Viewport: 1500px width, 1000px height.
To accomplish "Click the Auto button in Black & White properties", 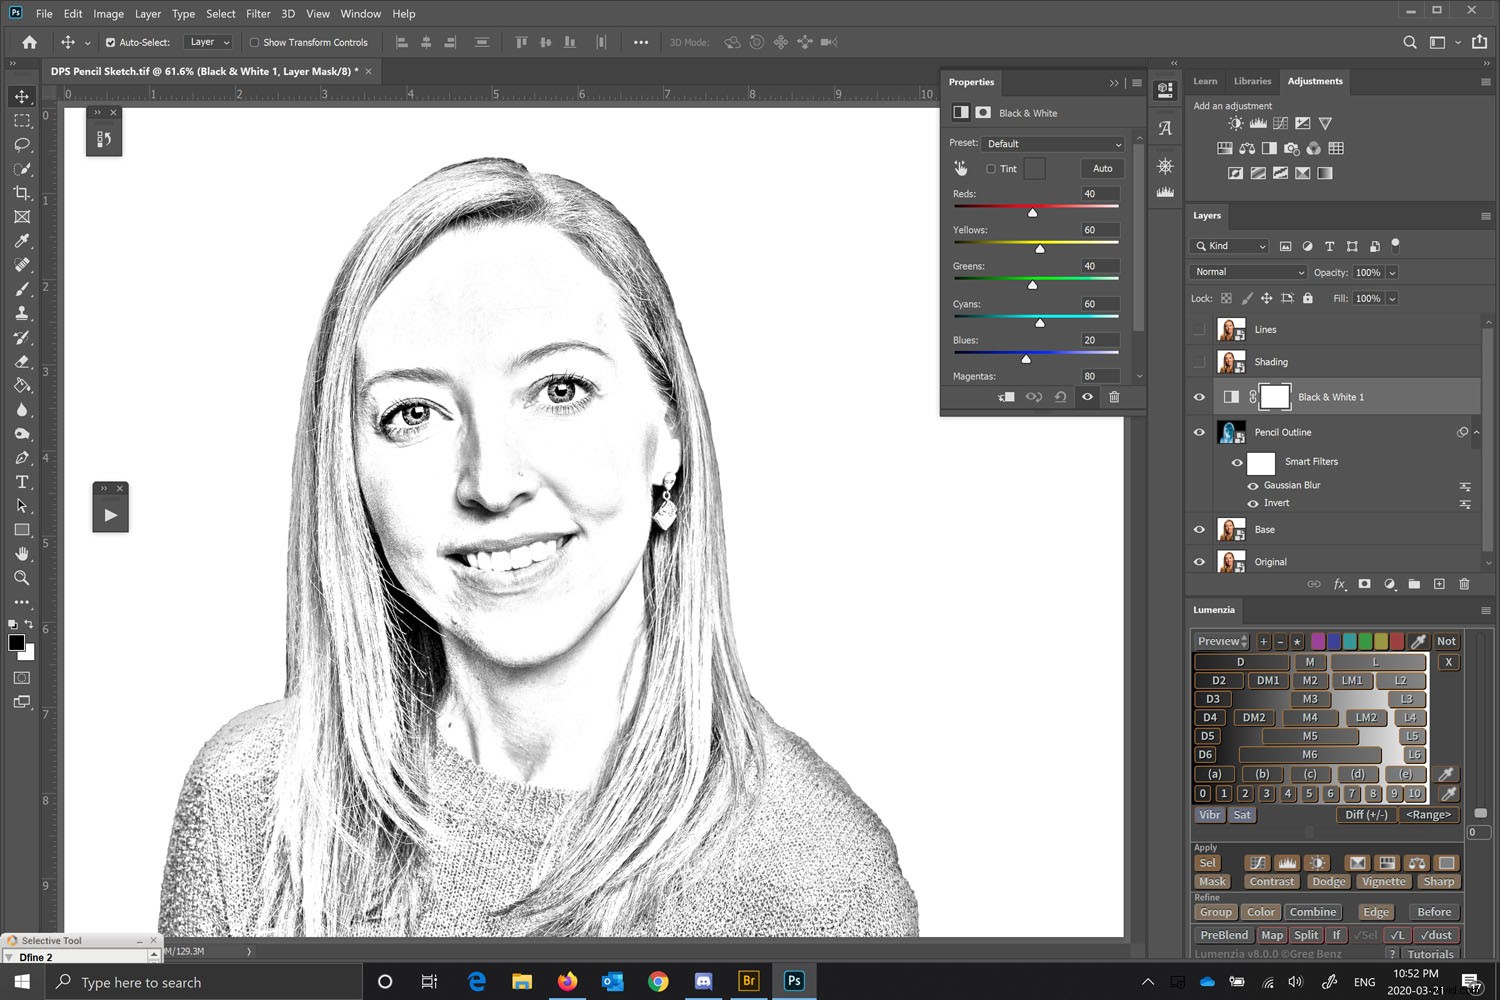I will (x=1101, y=168).
